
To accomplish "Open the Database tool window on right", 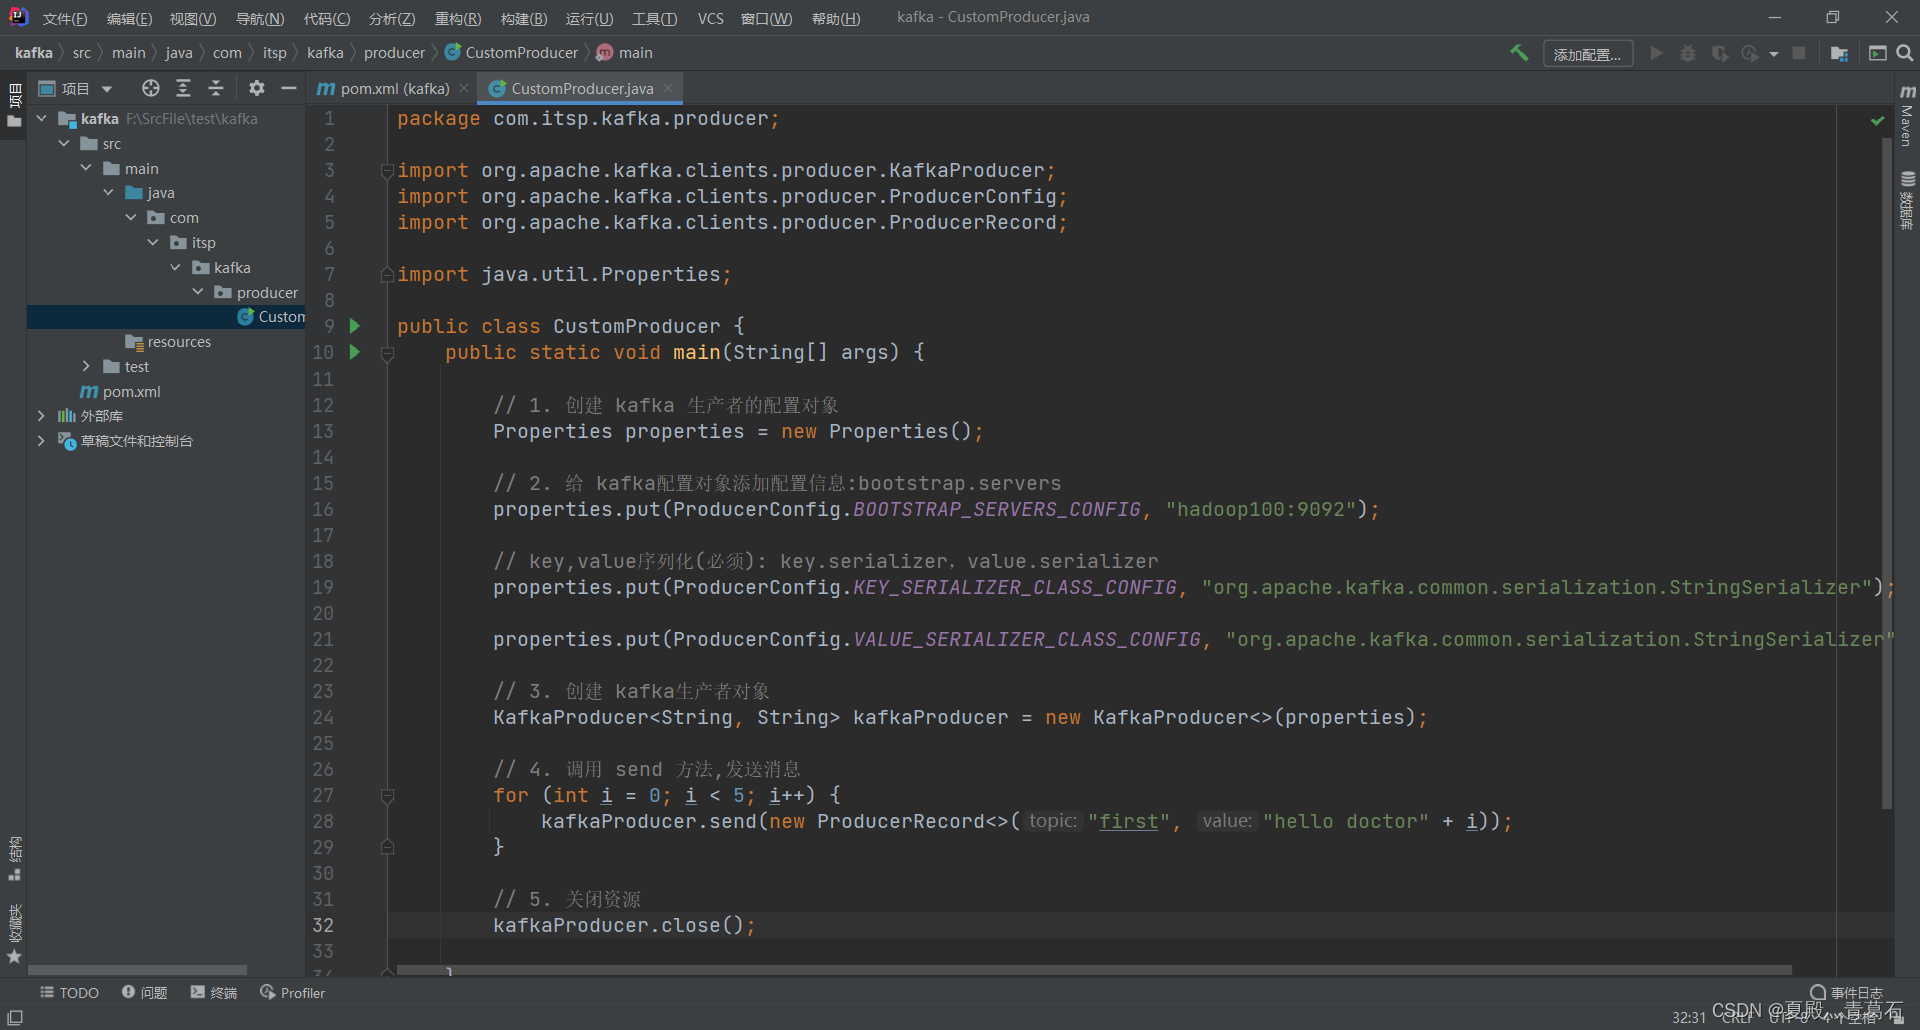I will [1907, 200].
